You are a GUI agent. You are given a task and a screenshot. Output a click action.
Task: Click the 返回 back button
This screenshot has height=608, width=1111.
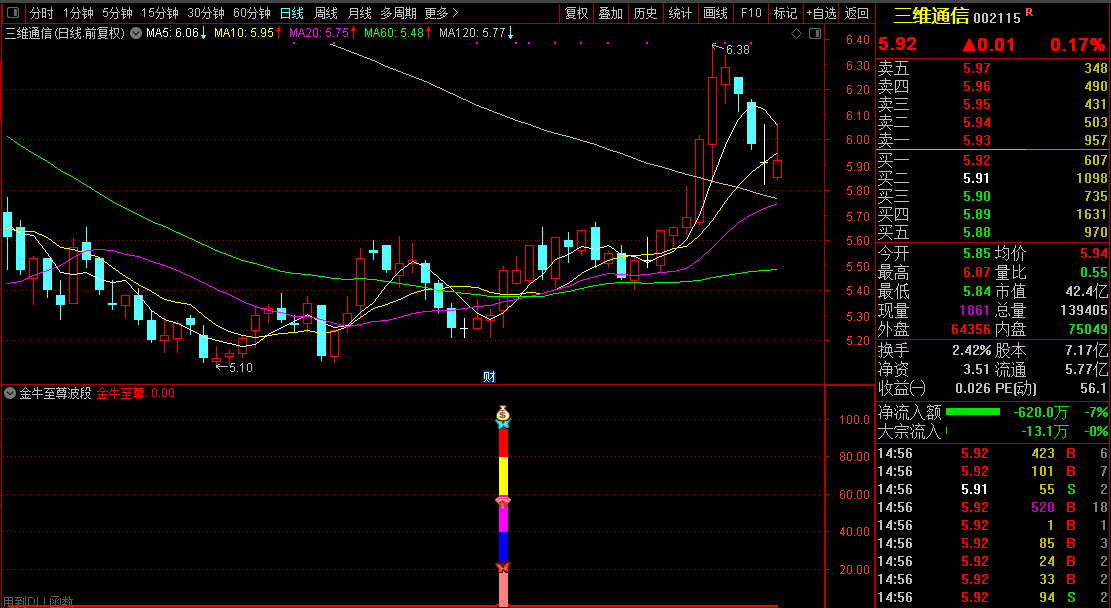[x=857, y=13]
